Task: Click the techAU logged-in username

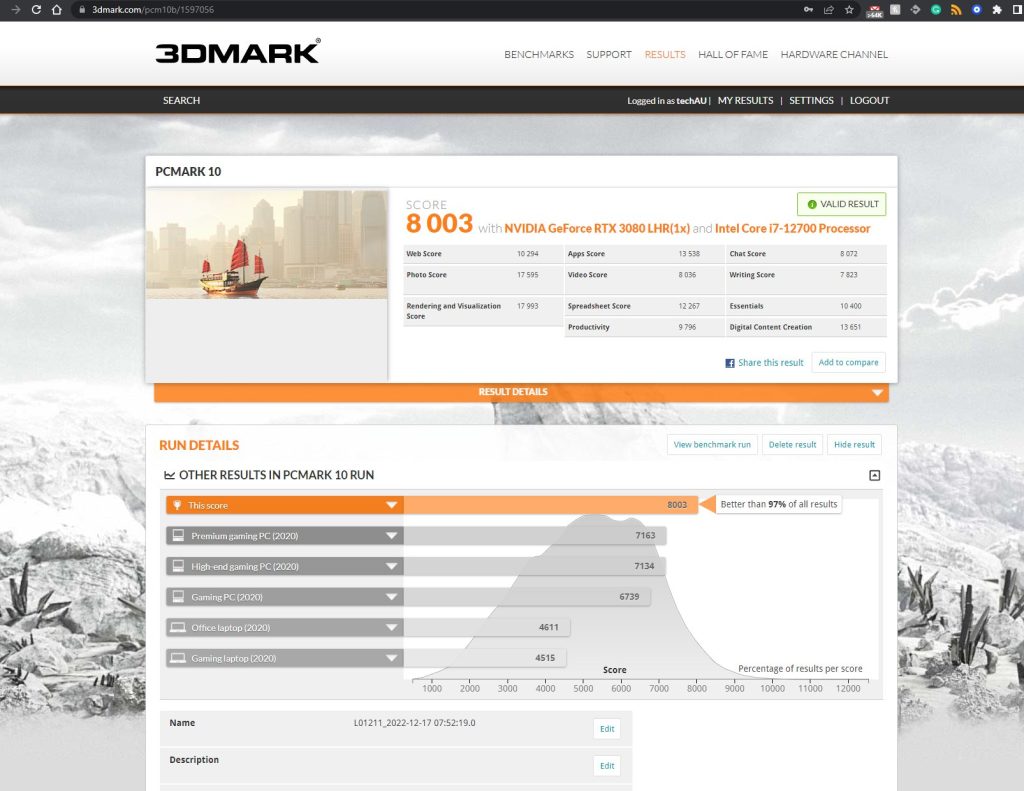Action: 692,101
